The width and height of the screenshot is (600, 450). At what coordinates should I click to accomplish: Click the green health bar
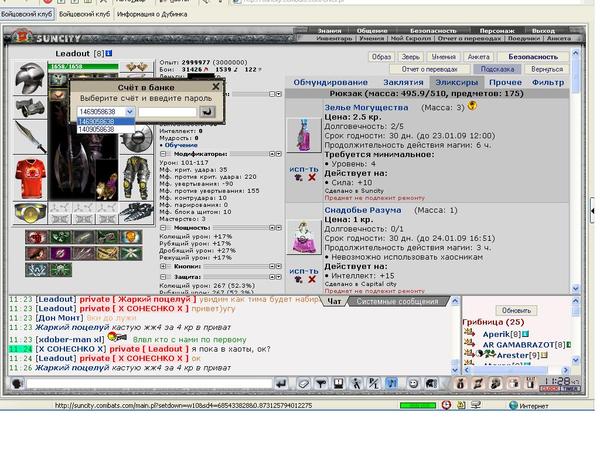pos(83,67)
